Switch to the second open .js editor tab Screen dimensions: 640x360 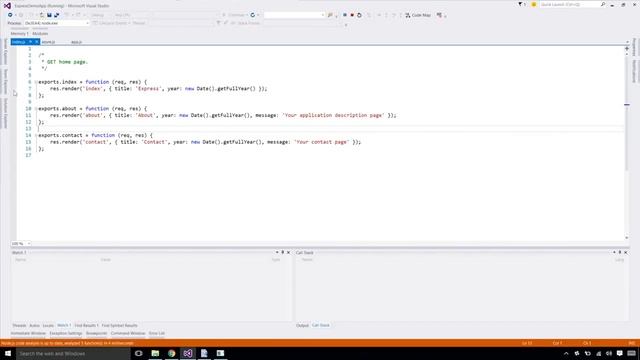click(x=48, y=42)
